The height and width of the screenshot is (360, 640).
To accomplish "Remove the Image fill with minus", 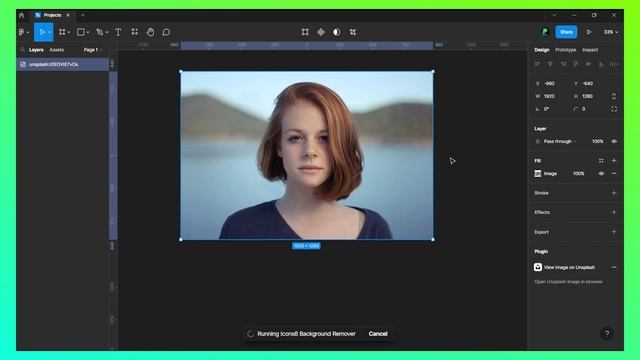I will (x=614, y=173).
